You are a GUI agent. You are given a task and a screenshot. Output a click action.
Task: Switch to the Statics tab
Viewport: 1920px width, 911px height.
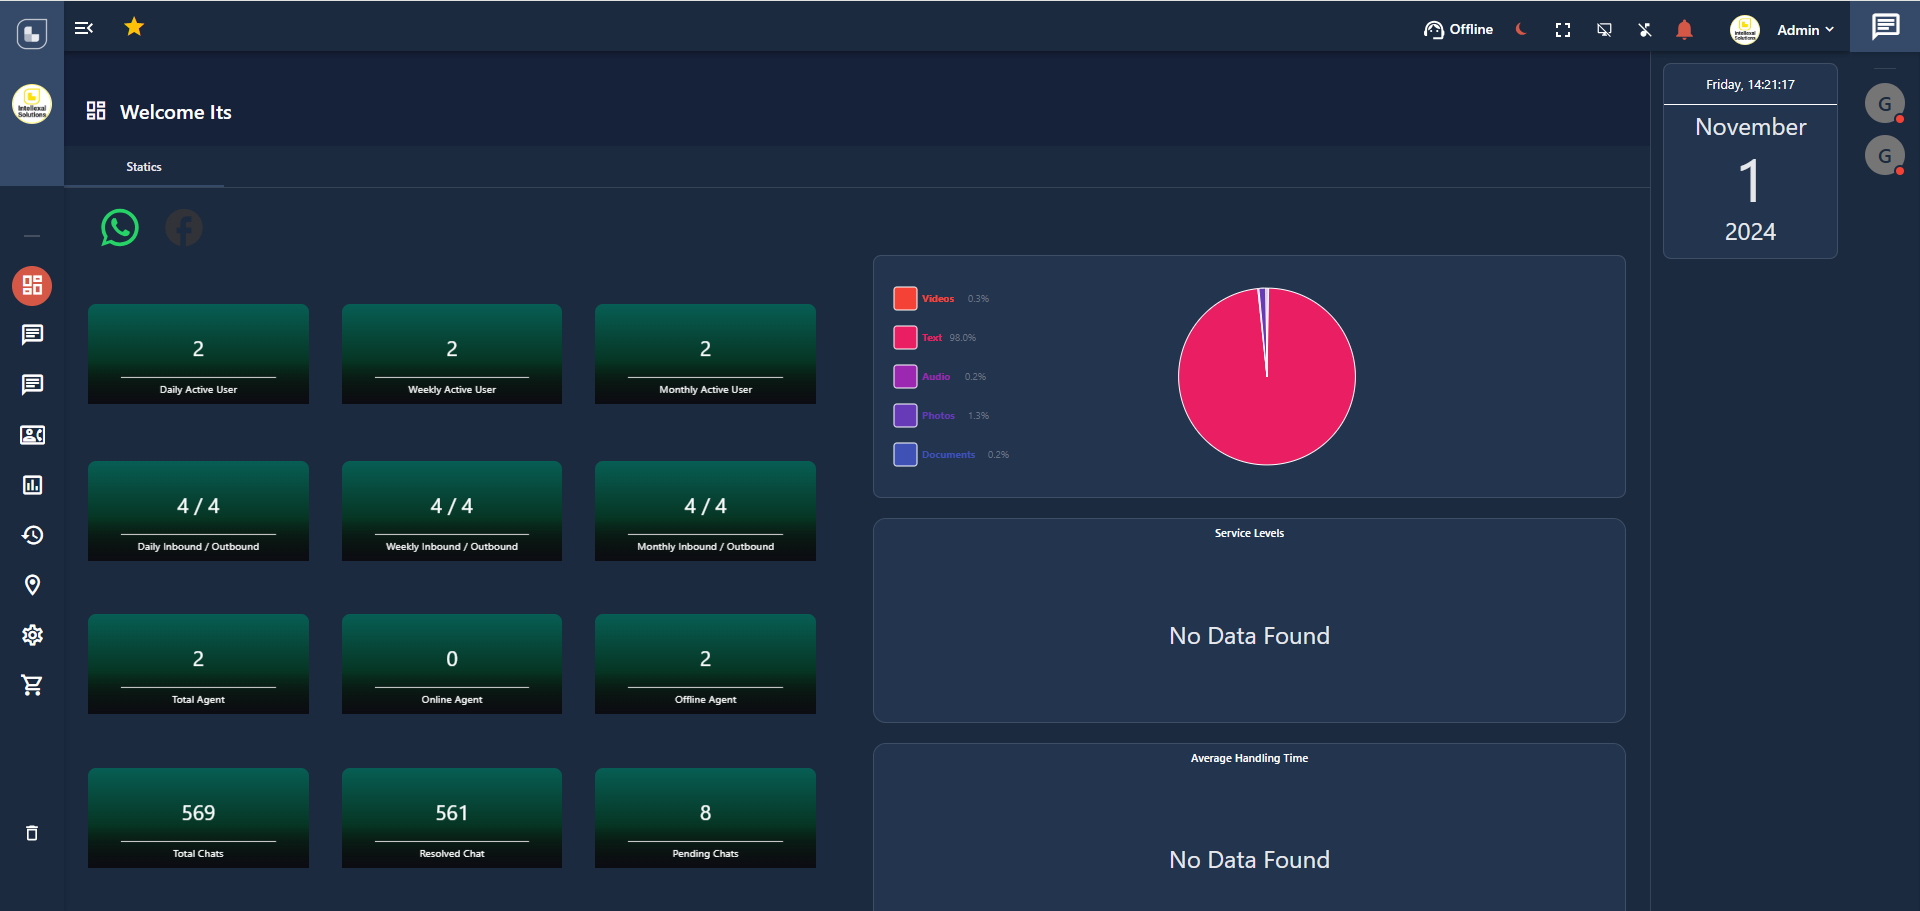[x=144, y=167]
